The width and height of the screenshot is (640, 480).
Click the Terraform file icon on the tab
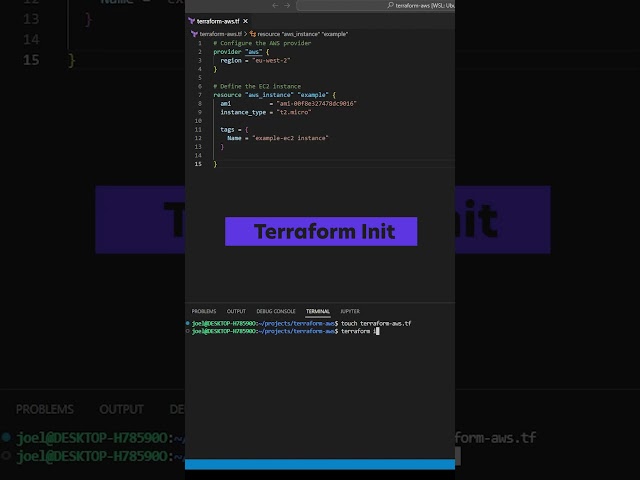coord(191,21)
